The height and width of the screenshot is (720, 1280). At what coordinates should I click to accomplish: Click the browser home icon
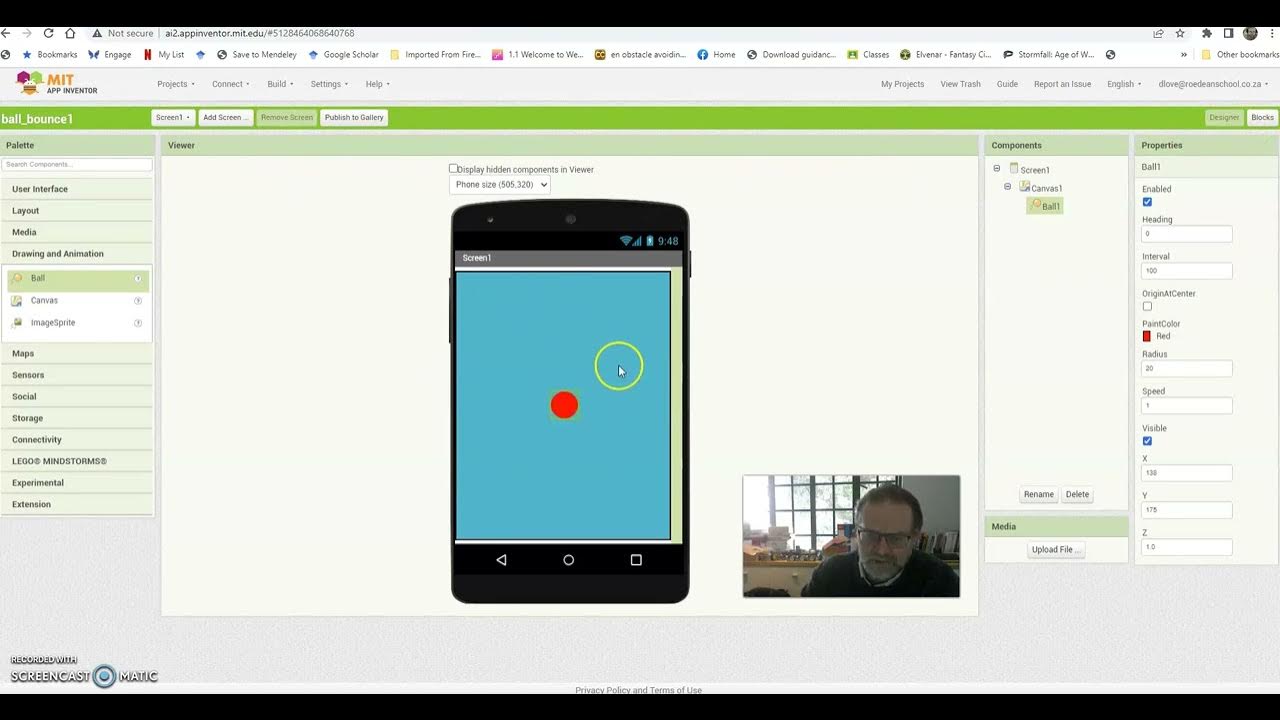[x=70, y=33]
